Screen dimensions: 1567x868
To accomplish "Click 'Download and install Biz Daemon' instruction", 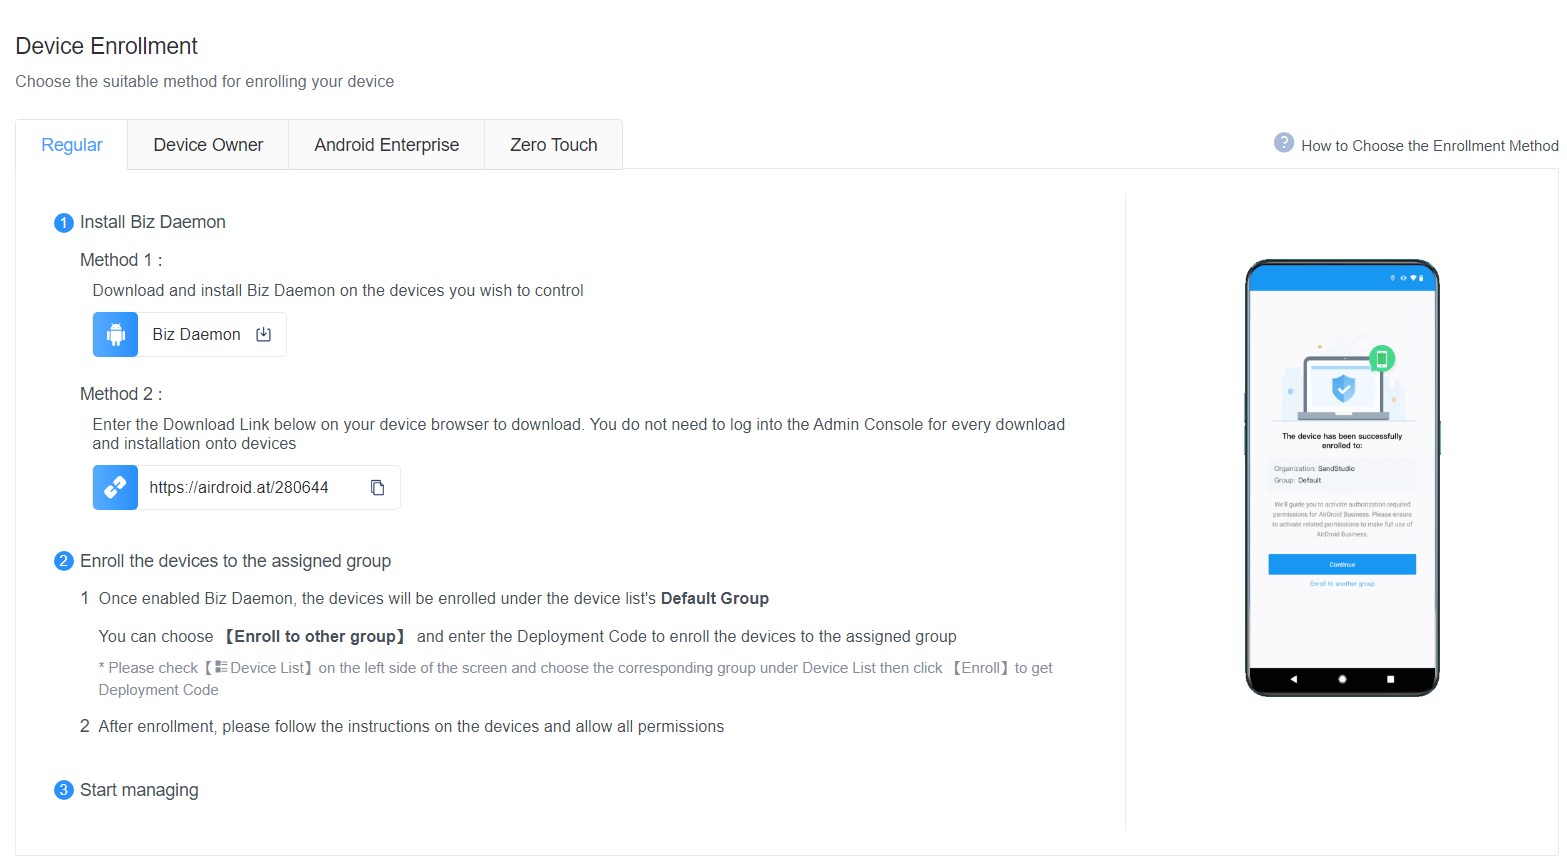I will (x=338, y=291).
